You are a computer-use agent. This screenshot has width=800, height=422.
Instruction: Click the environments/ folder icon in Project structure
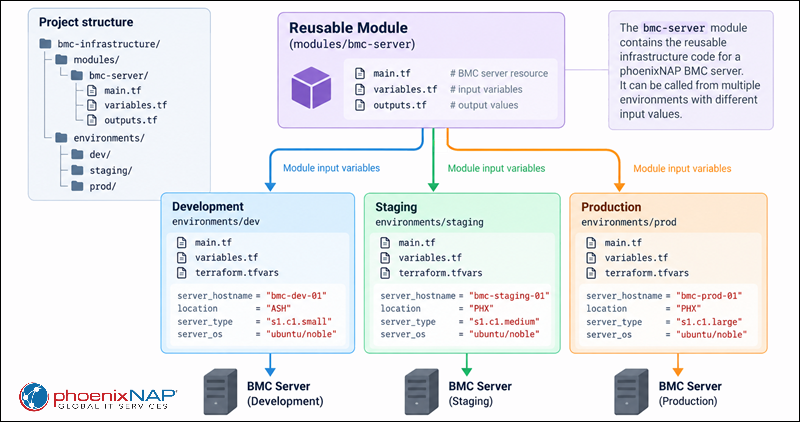(x=62, y=138)
